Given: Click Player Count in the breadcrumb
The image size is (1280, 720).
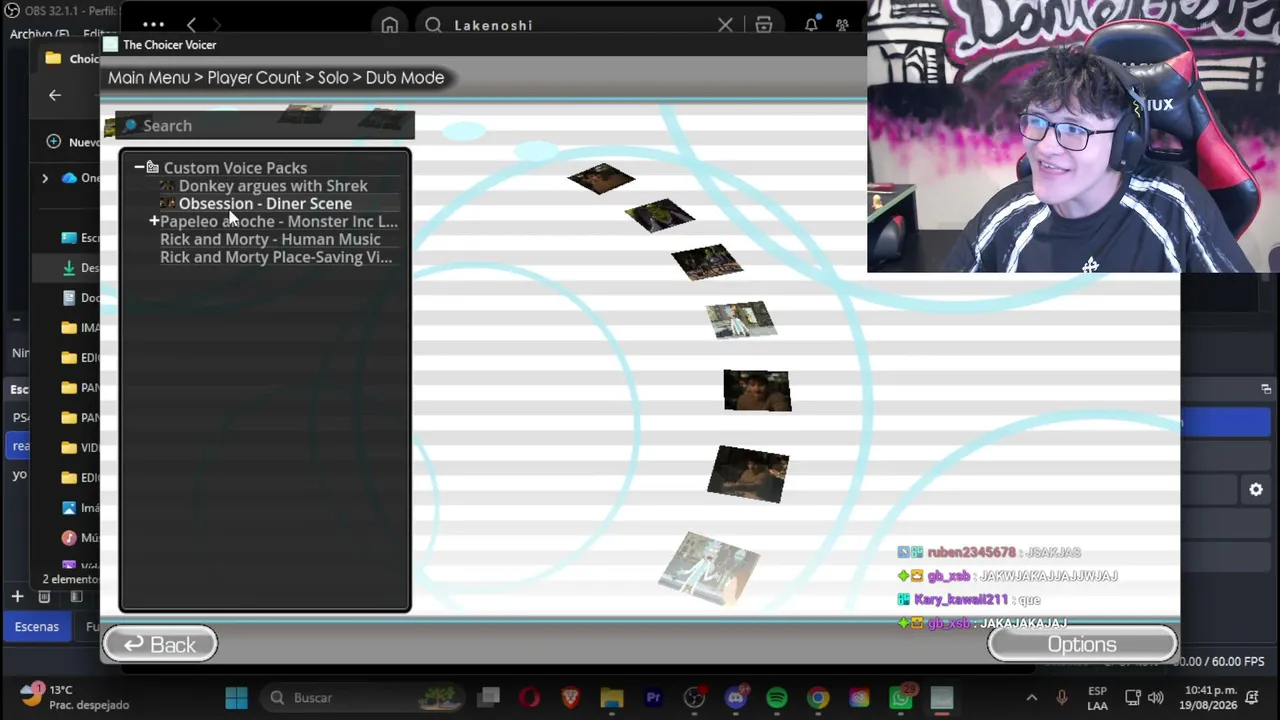Looking at the screenshot, I should point(254,77).
